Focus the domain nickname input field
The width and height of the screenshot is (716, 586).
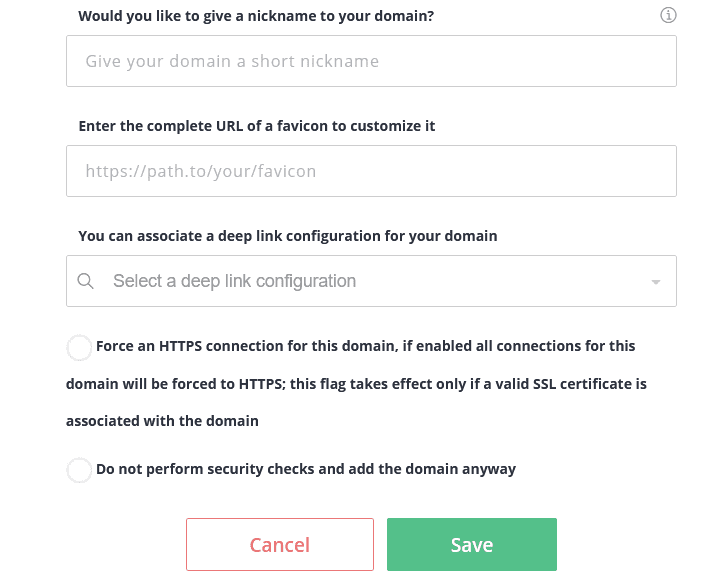tap(371, 61)
